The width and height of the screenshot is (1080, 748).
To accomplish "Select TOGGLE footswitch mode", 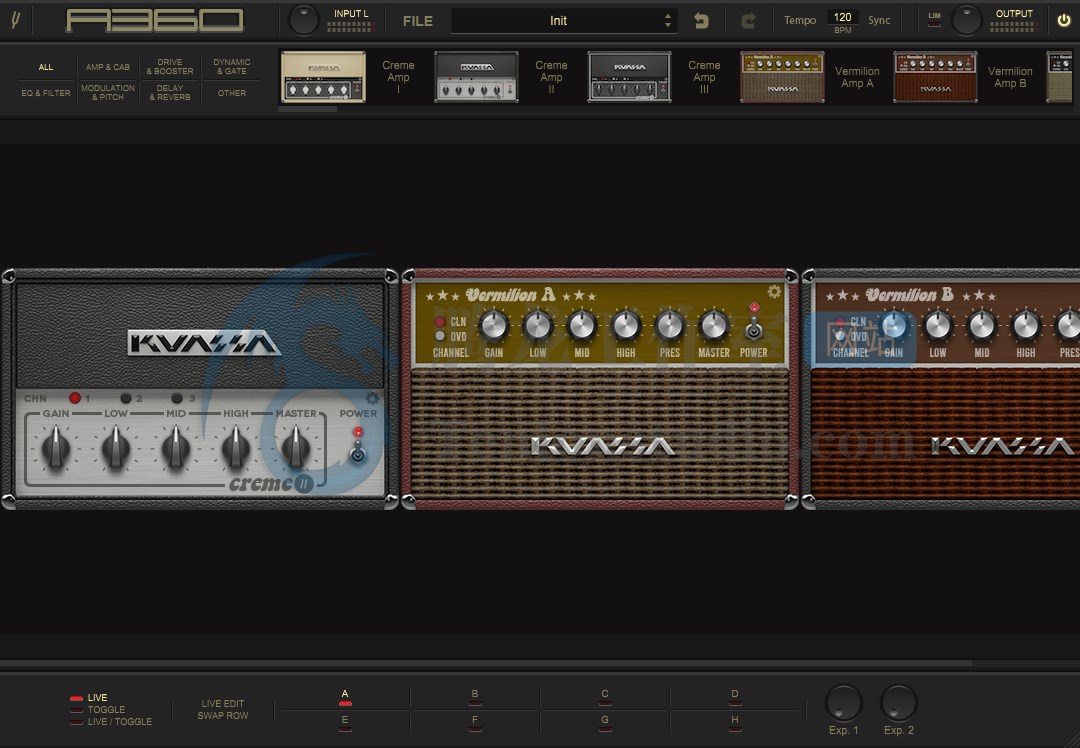I will click(x=98, y=709).
